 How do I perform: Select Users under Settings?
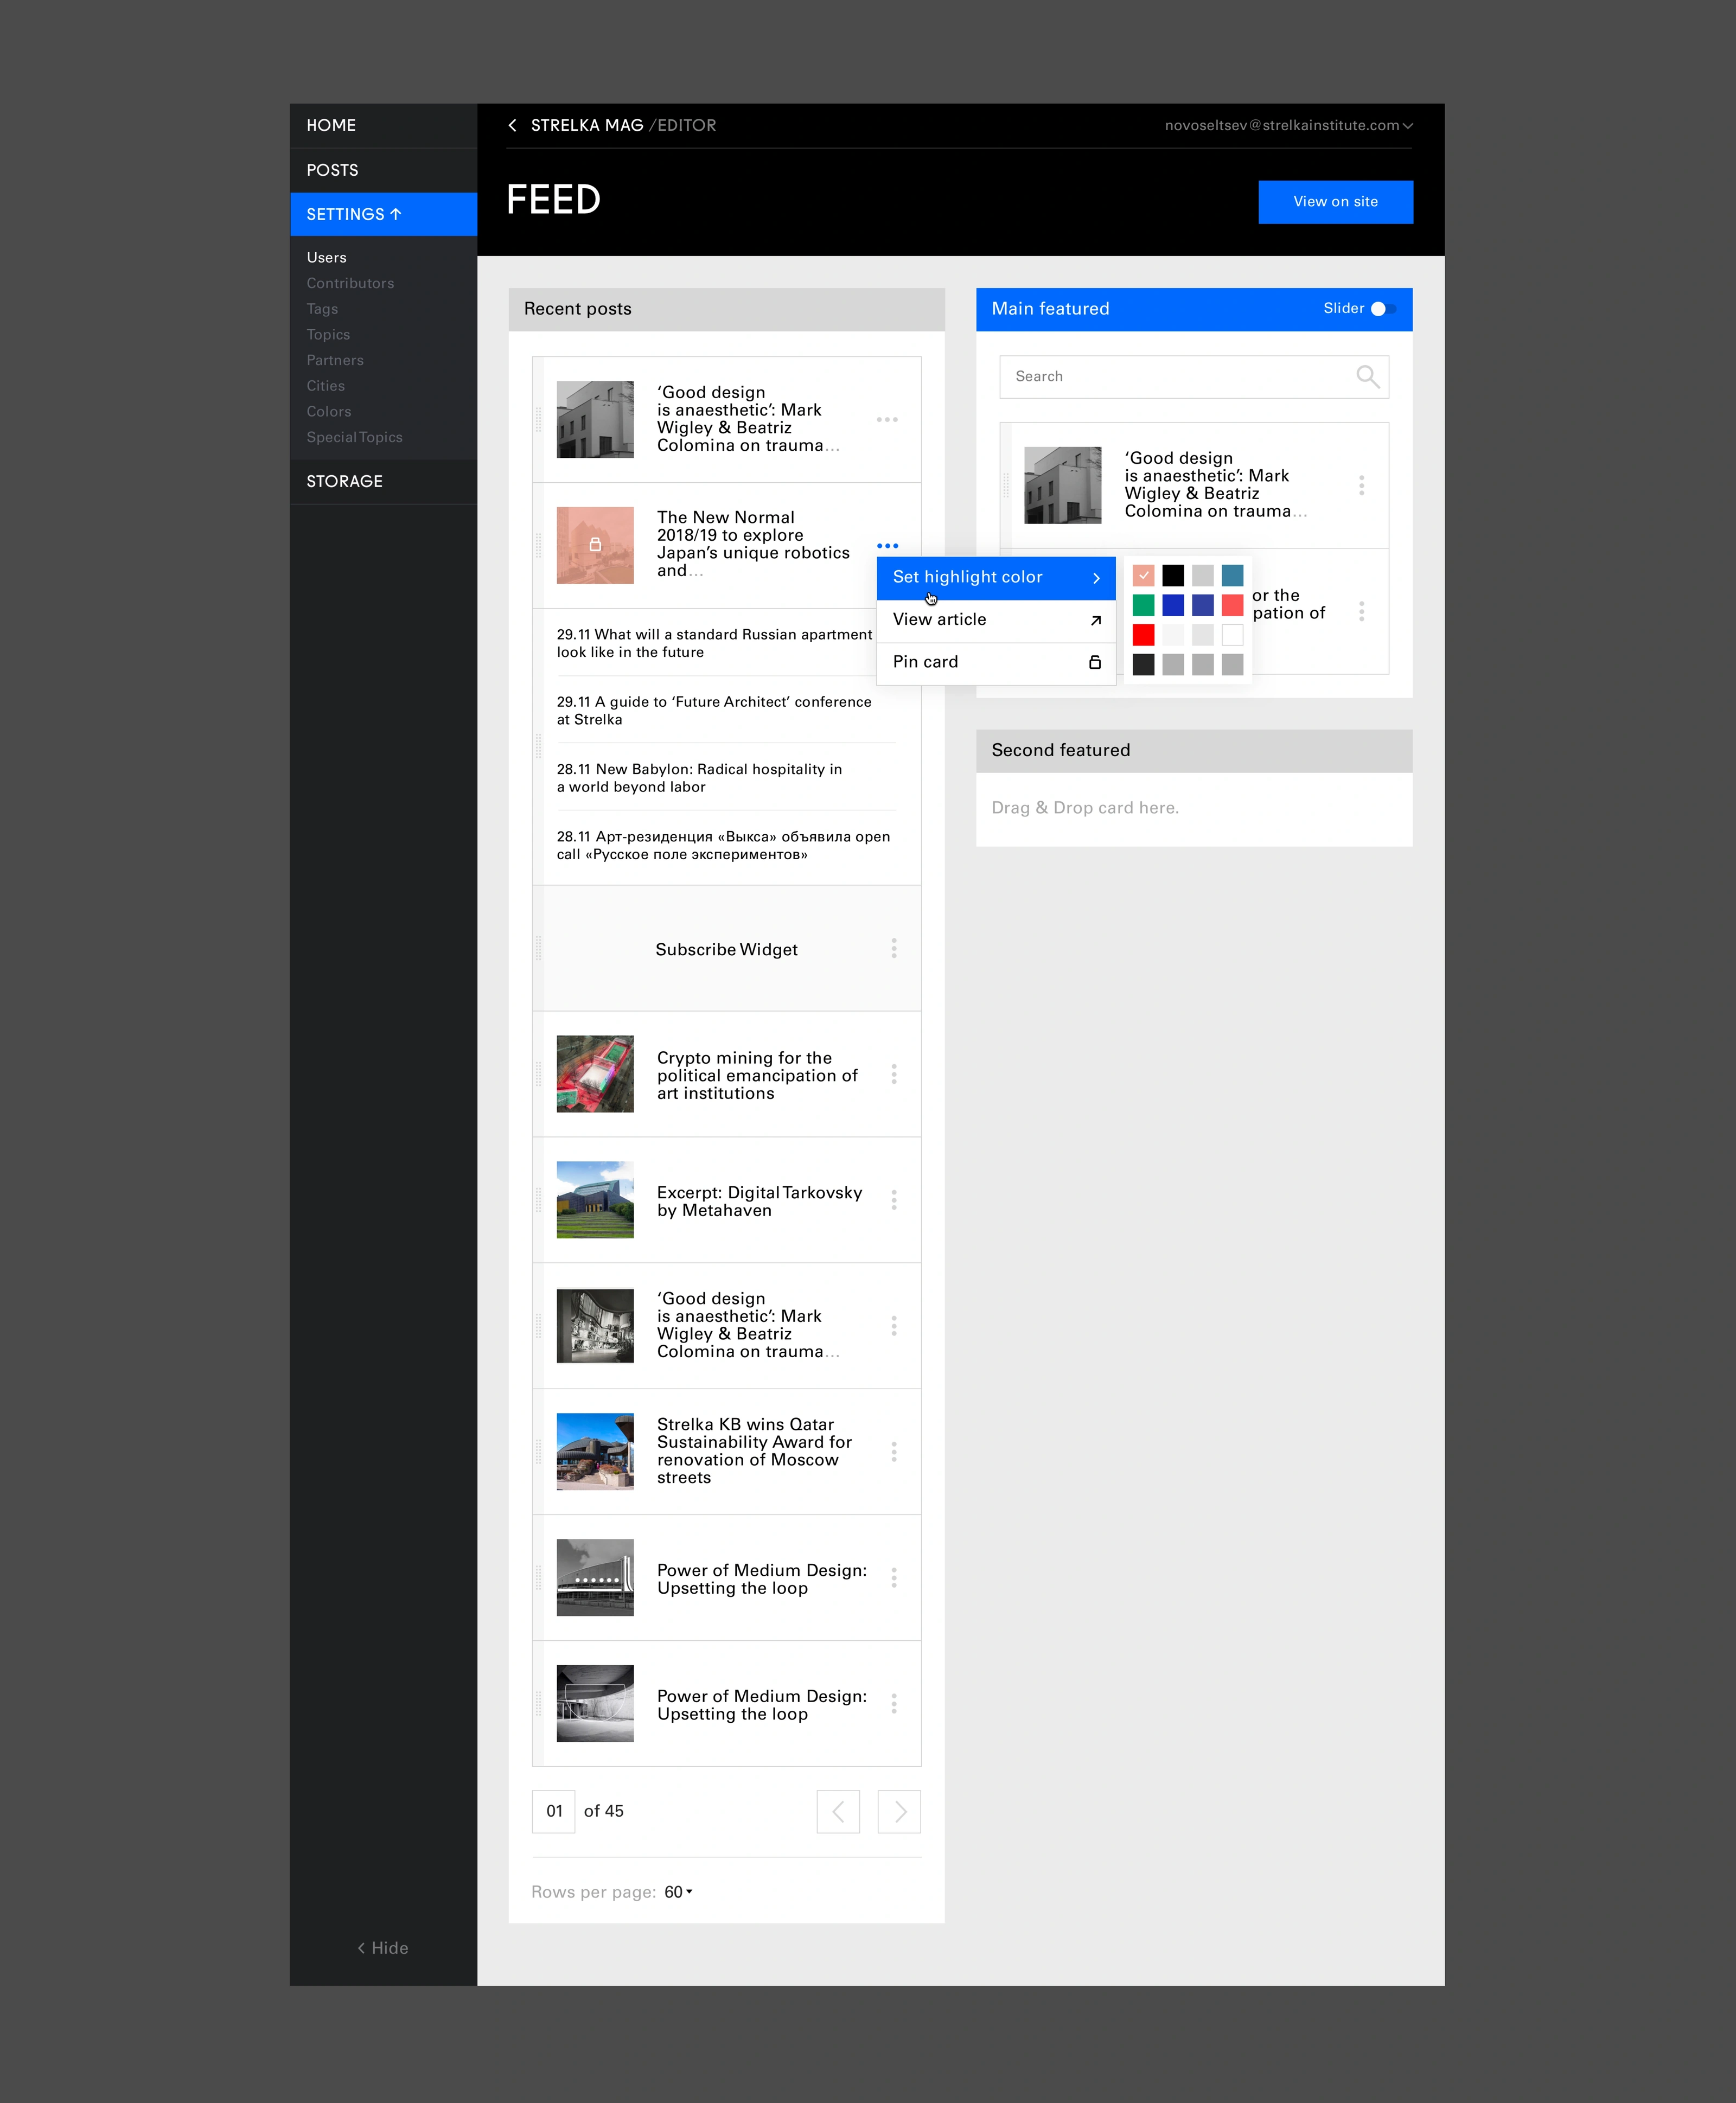pos(327,258)
